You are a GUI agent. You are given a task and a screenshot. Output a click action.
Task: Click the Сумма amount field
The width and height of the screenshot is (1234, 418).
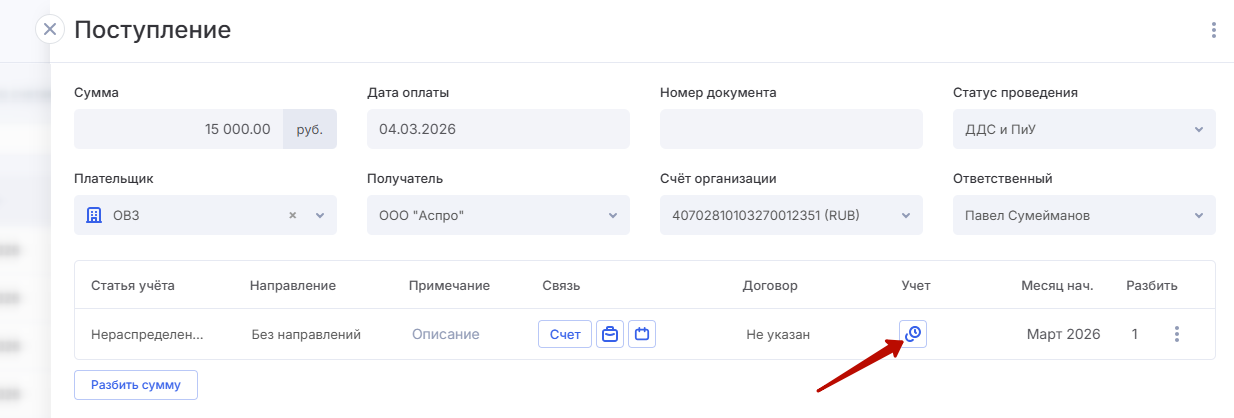pos(178,129)
